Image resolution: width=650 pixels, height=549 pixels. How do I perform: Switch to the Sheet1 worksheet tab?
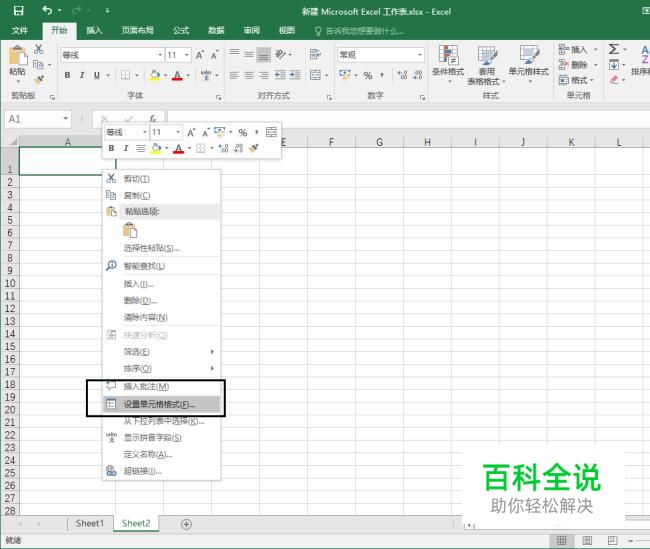90,524
